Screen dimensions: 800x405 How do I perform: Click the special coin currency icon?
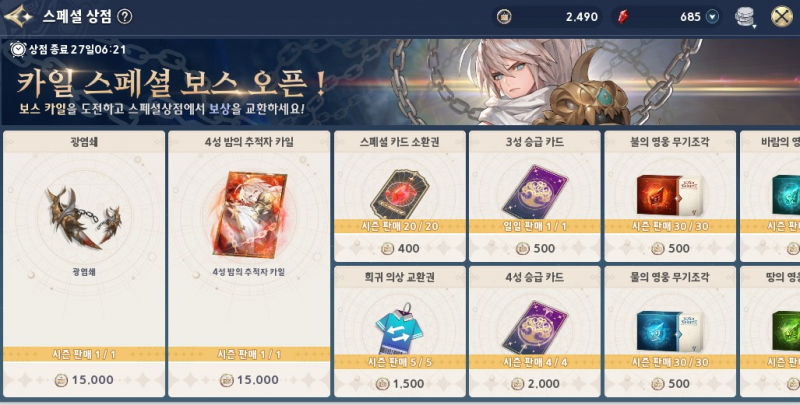(504, 17)
